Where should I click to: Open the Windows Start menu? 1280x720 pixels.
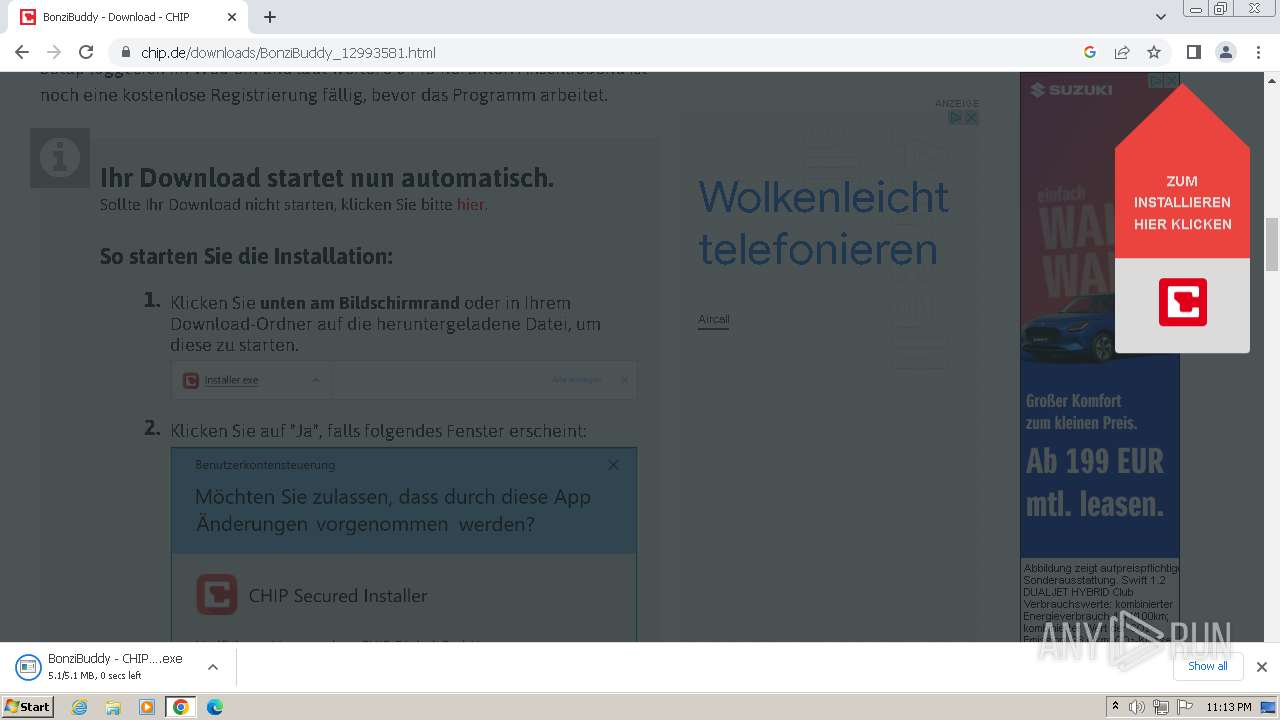point(28,706)
